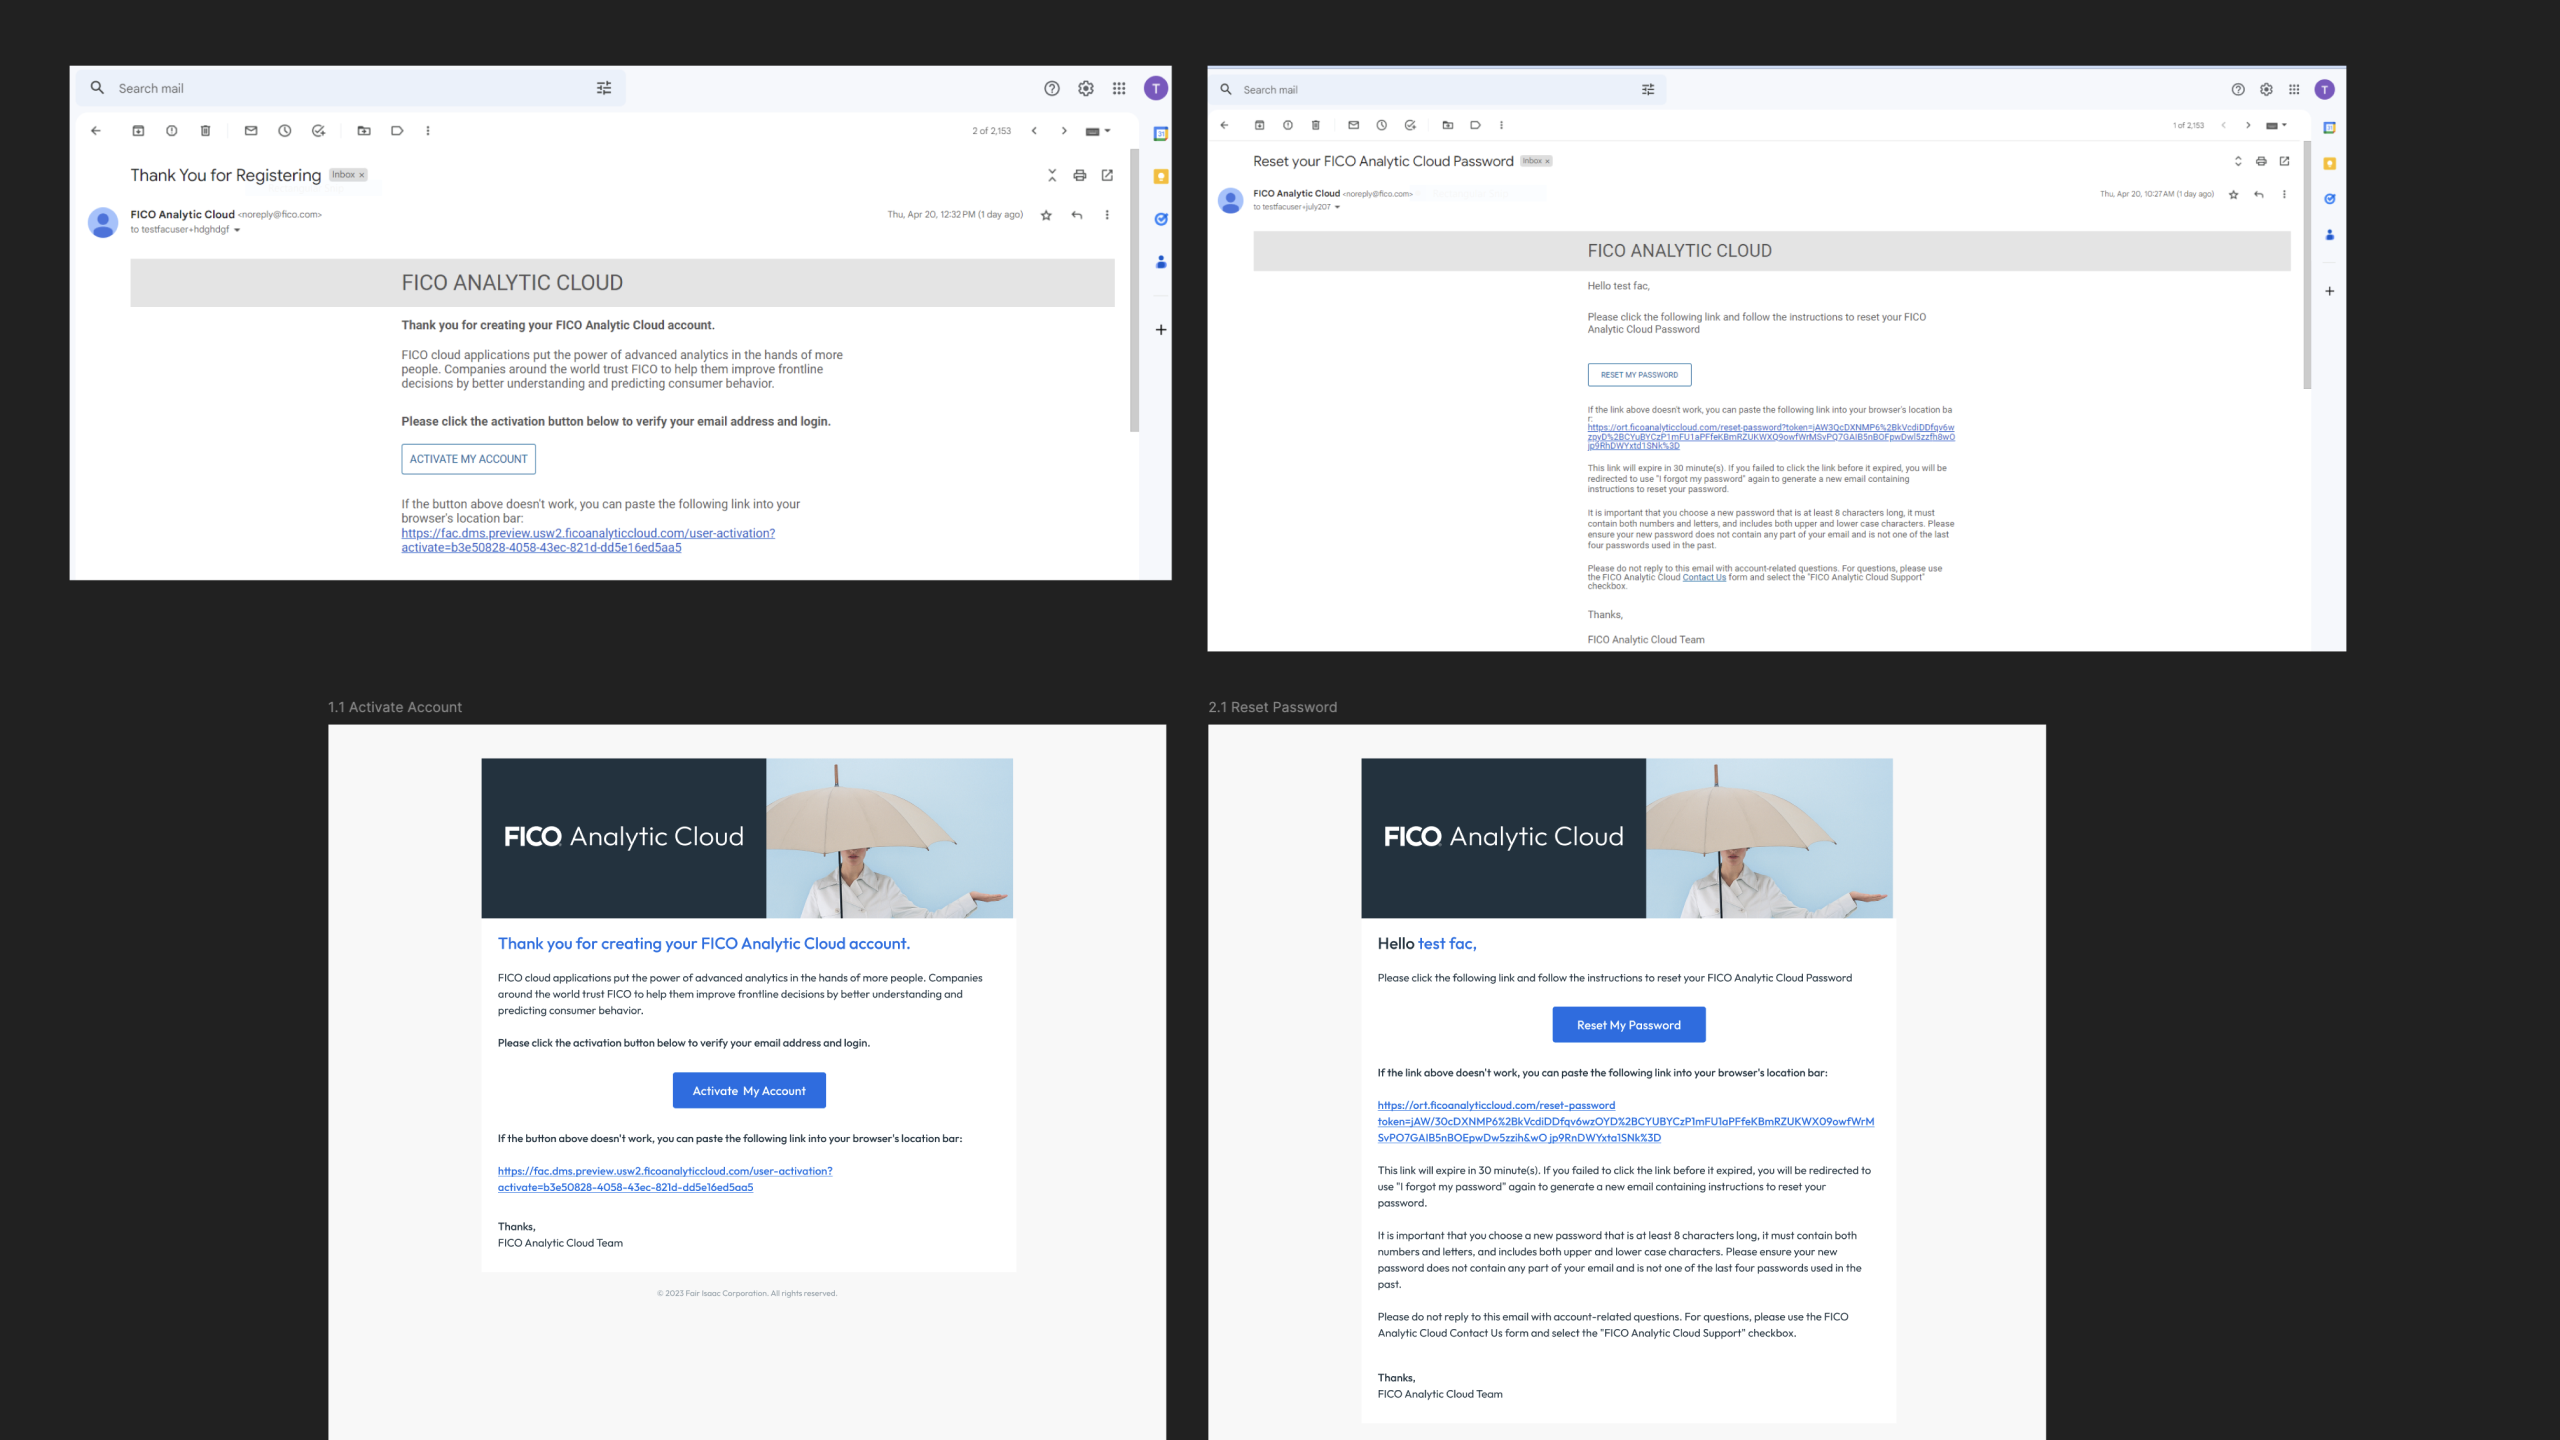
Task: Open more actions menu in right email toolbar
Action: click(x=1501, y=125)
